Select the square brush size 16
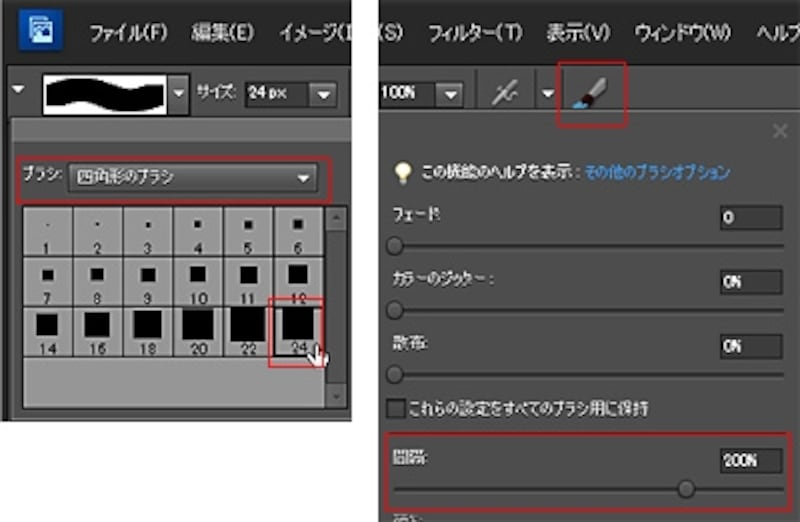This screenshot has width=800, height=522. (x=97, y=332)
